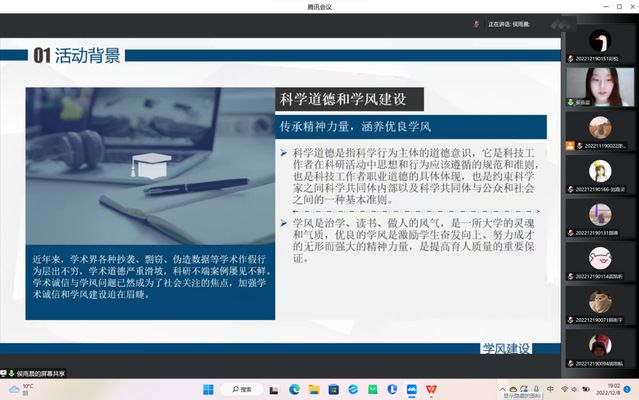Open the Windows Start menu

pos(207,388)
